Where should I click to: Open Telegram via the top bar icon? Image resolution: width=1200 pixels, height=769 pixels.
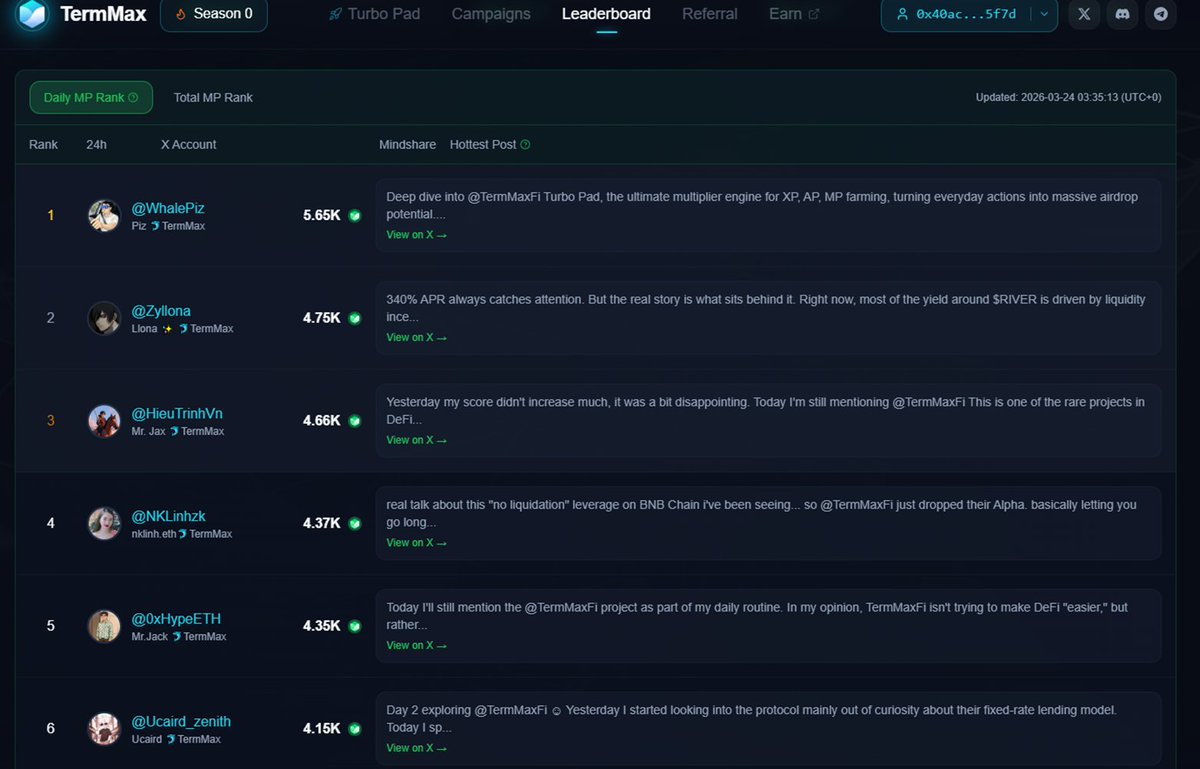point(1160,14)
